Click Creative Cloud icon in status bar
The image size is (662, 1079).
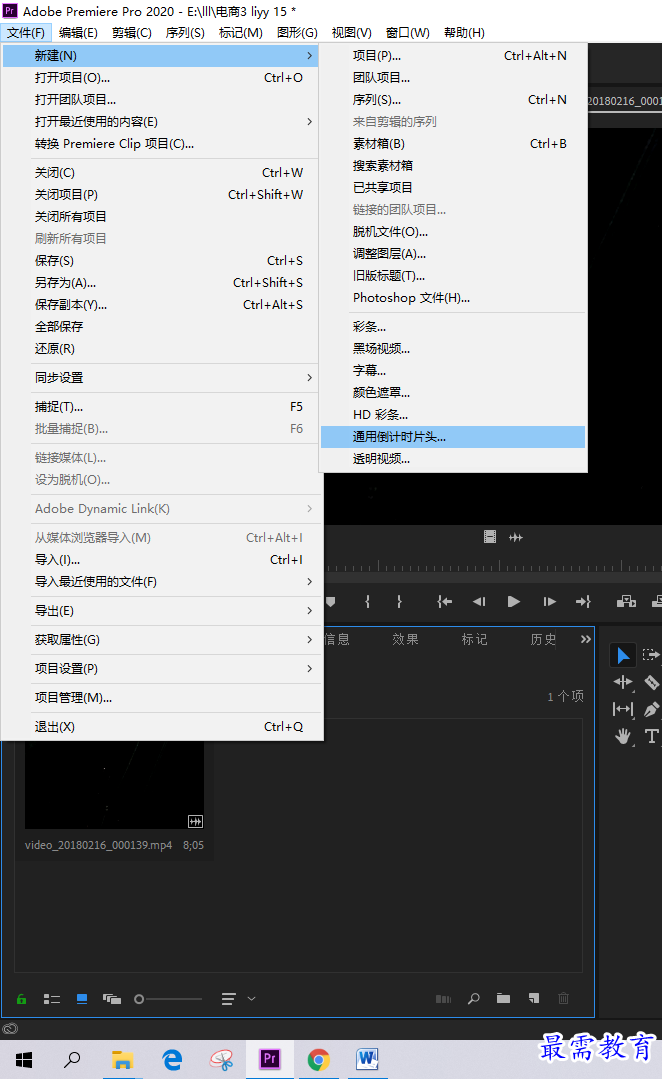point(10,1029)
